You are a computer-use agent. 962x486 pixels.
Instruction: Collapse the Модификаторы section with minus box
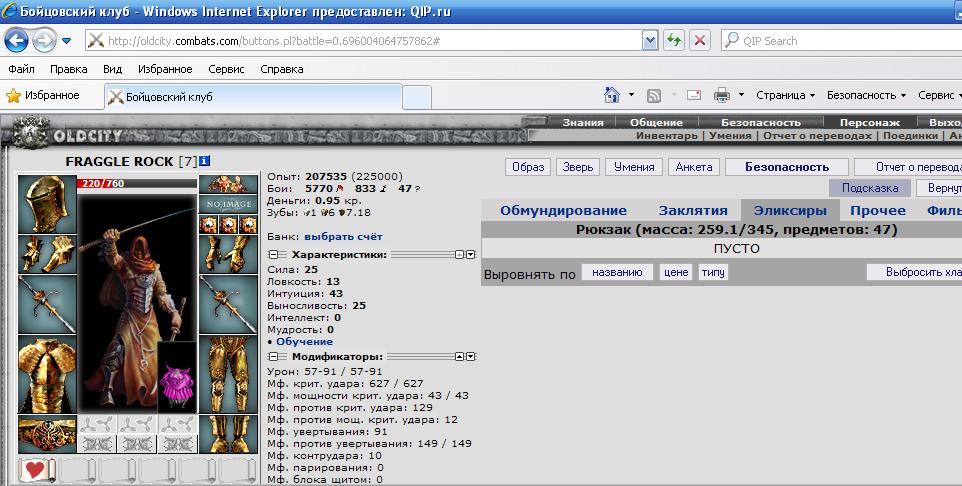click(274, 357)
